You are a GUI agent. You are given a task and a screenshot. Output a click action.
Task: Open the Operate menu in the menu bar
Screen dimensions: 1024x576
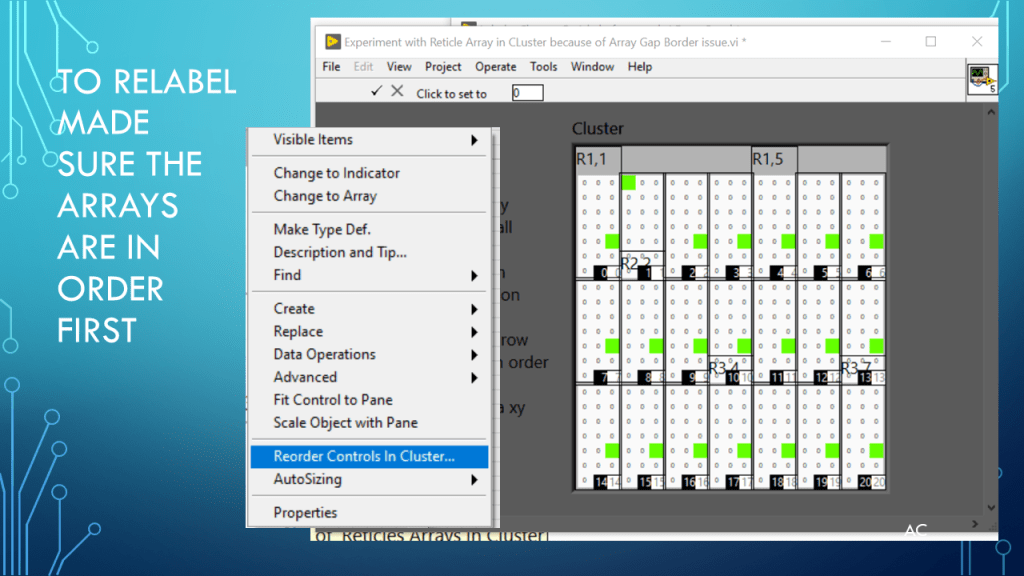[496, 67]
